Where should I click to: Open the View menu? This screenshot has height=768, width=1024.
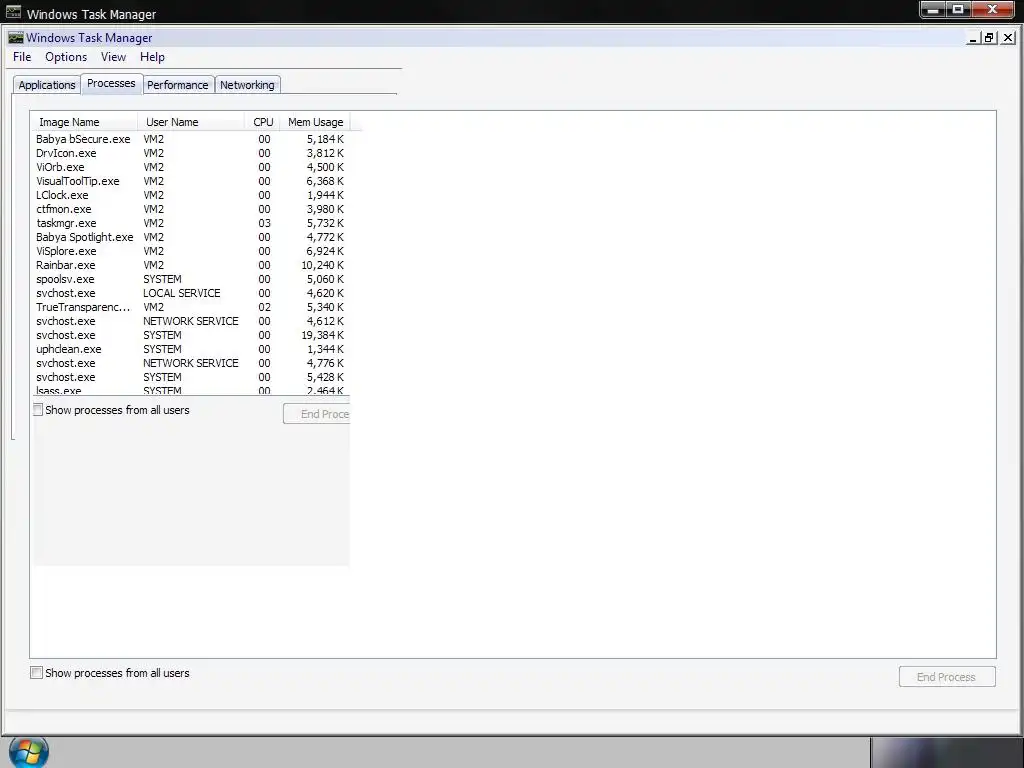pyautogui.click(x=114, y=57)
